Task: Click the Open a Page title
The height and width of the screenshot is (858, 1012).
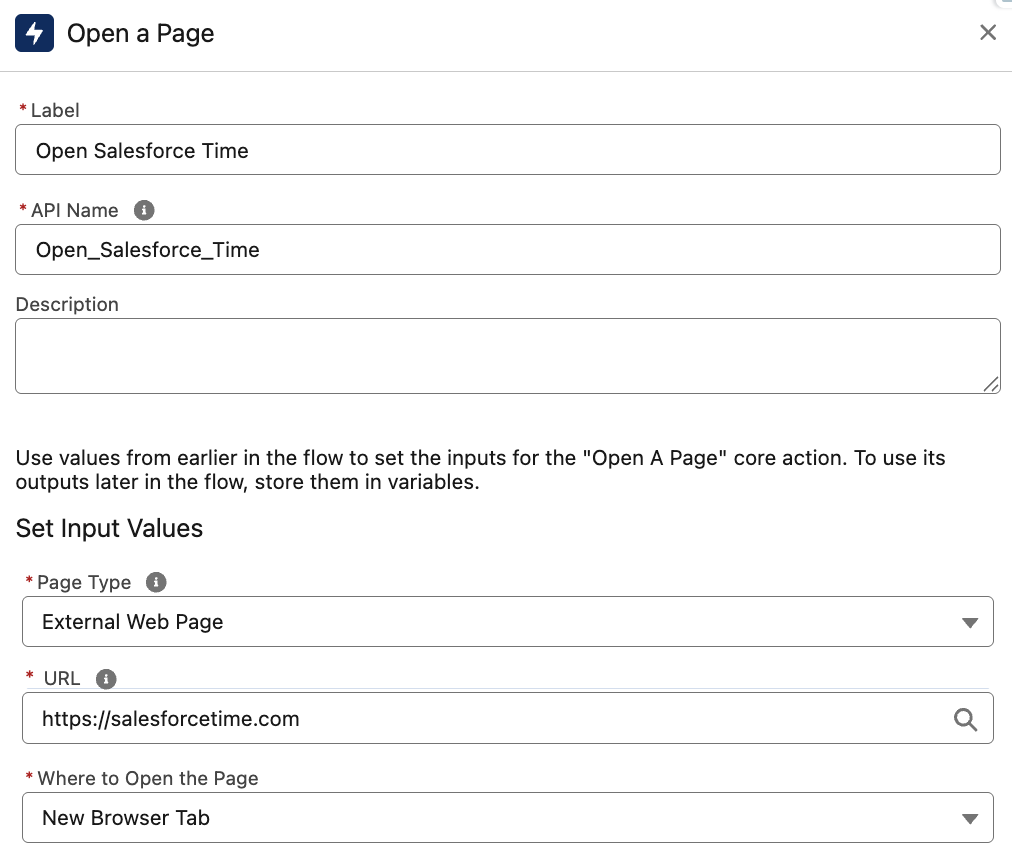Action: coord(140,33)
